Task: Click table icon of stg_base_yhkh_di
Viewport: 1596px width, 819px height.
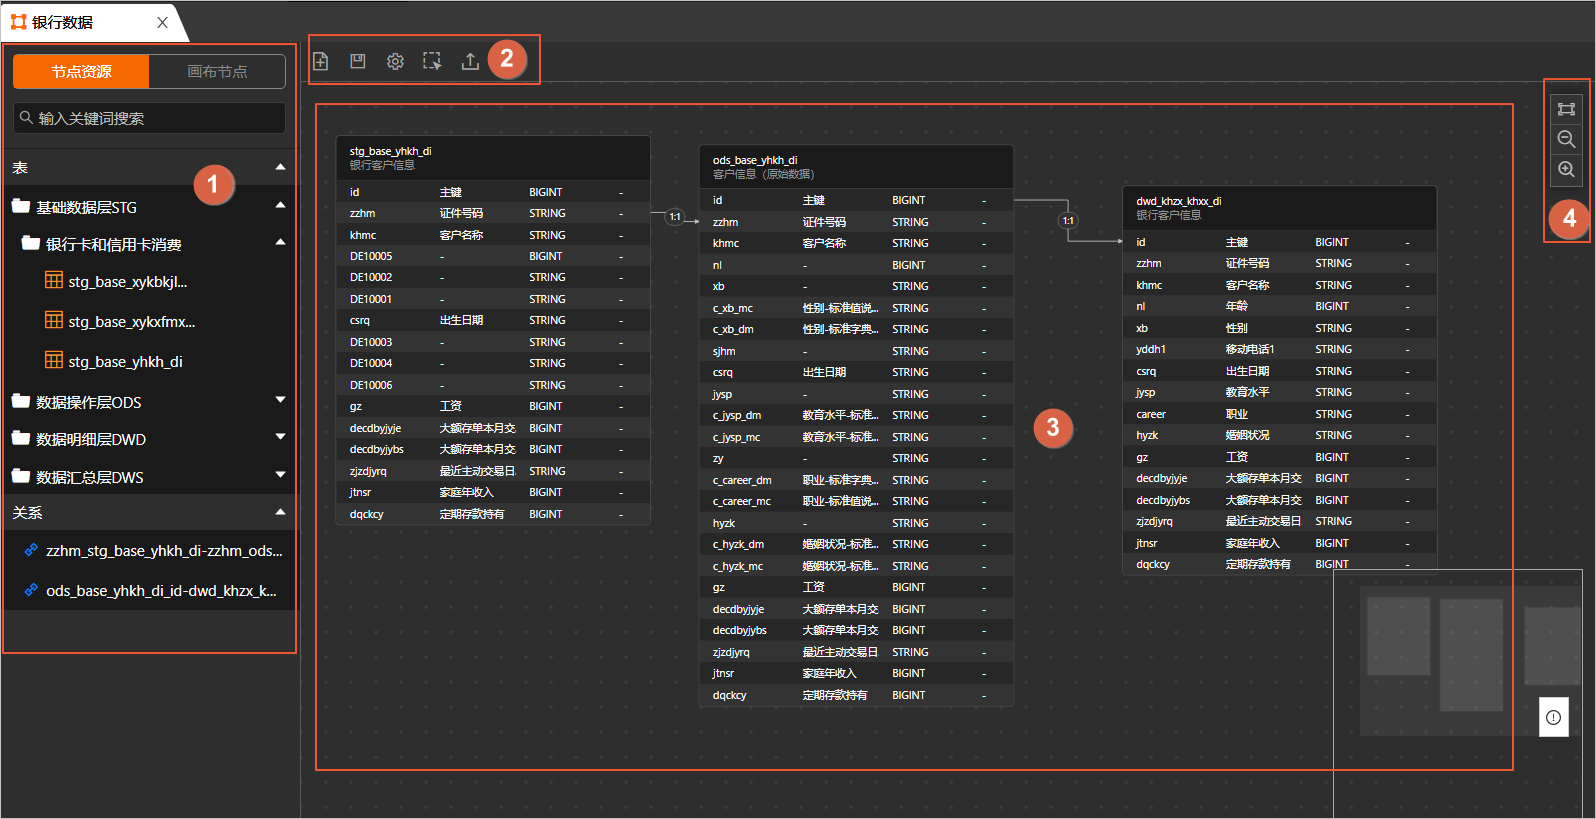Action: coord(54,360)
